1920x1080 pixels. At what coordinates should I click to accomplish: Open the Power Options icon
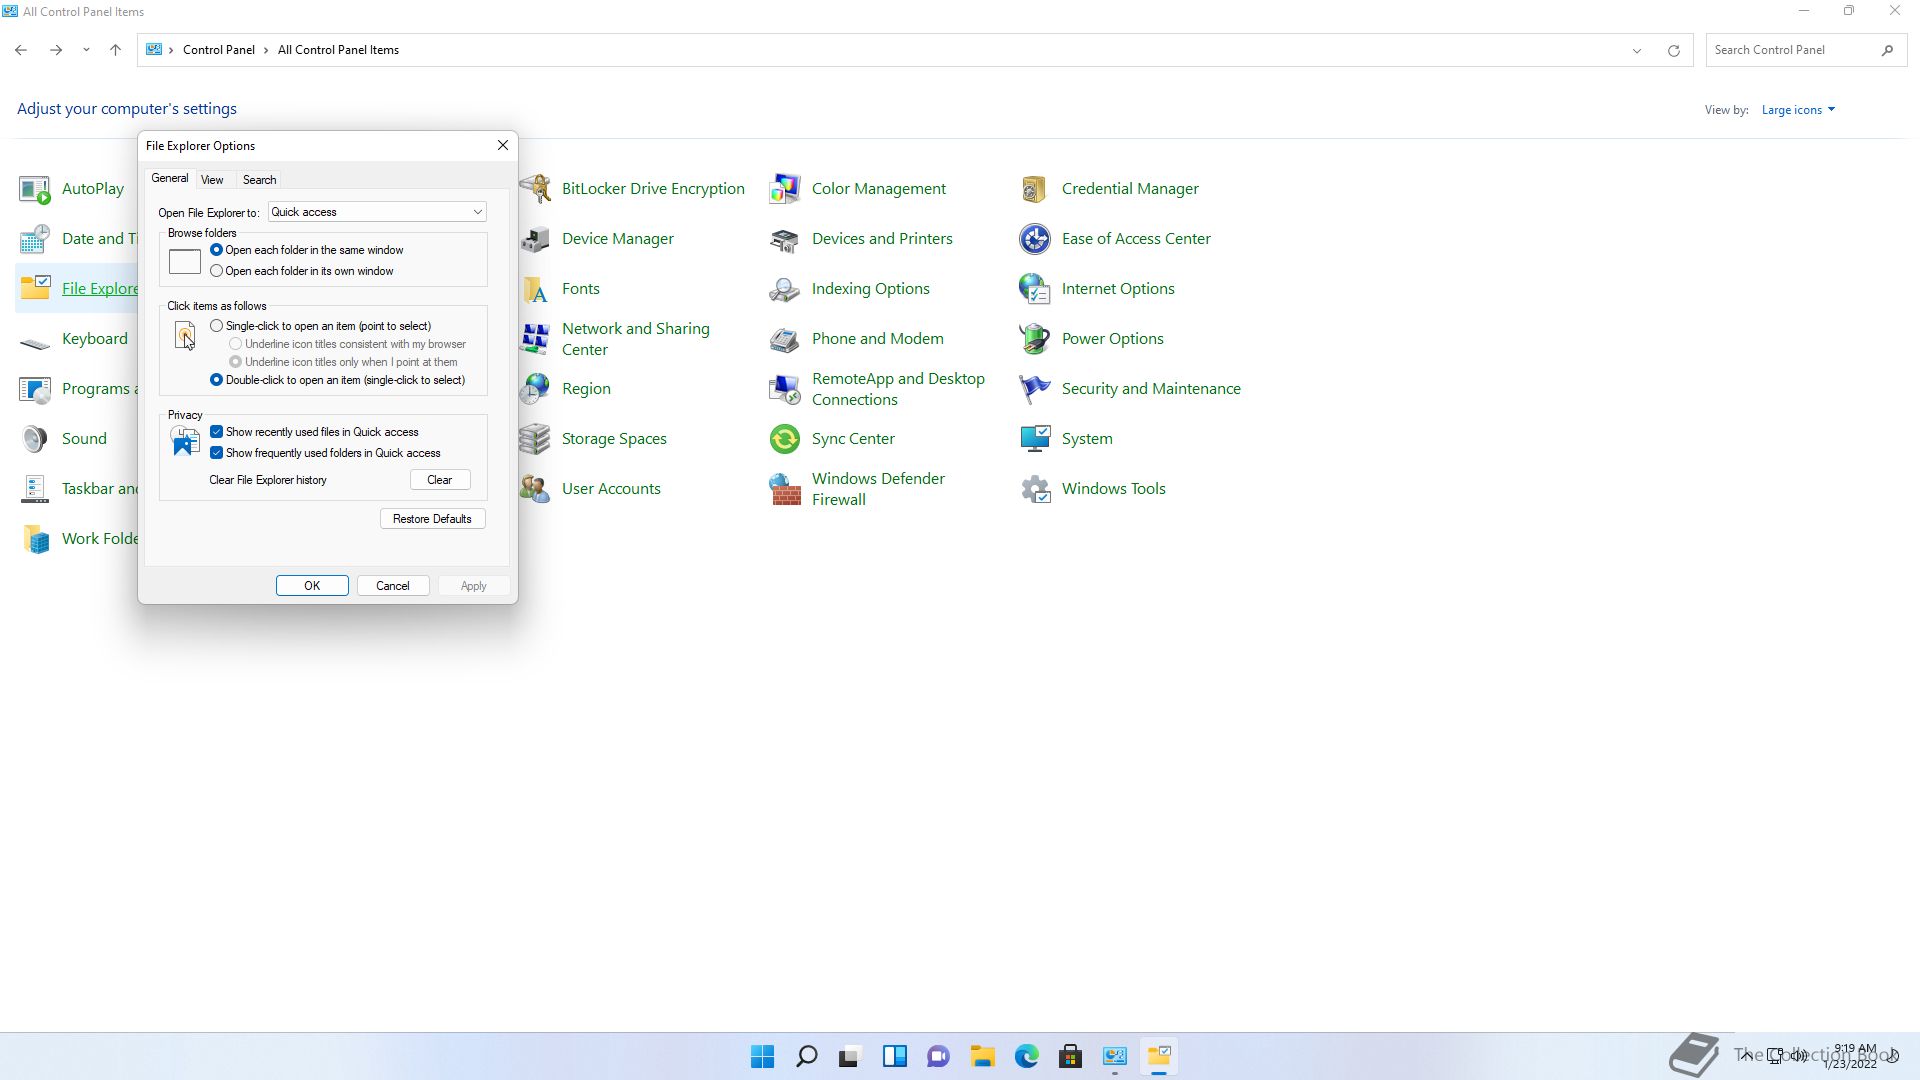(x=1035, y=339)
